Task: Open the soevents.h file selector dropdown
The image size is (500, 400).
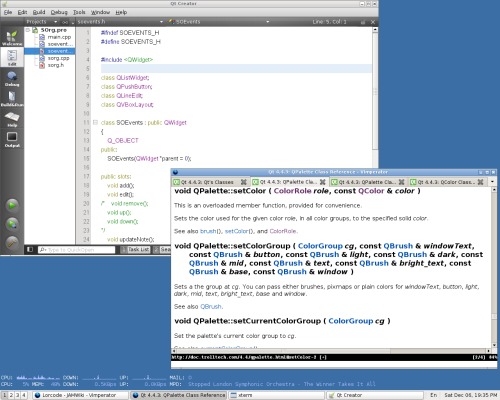Action: coord(161,22)
